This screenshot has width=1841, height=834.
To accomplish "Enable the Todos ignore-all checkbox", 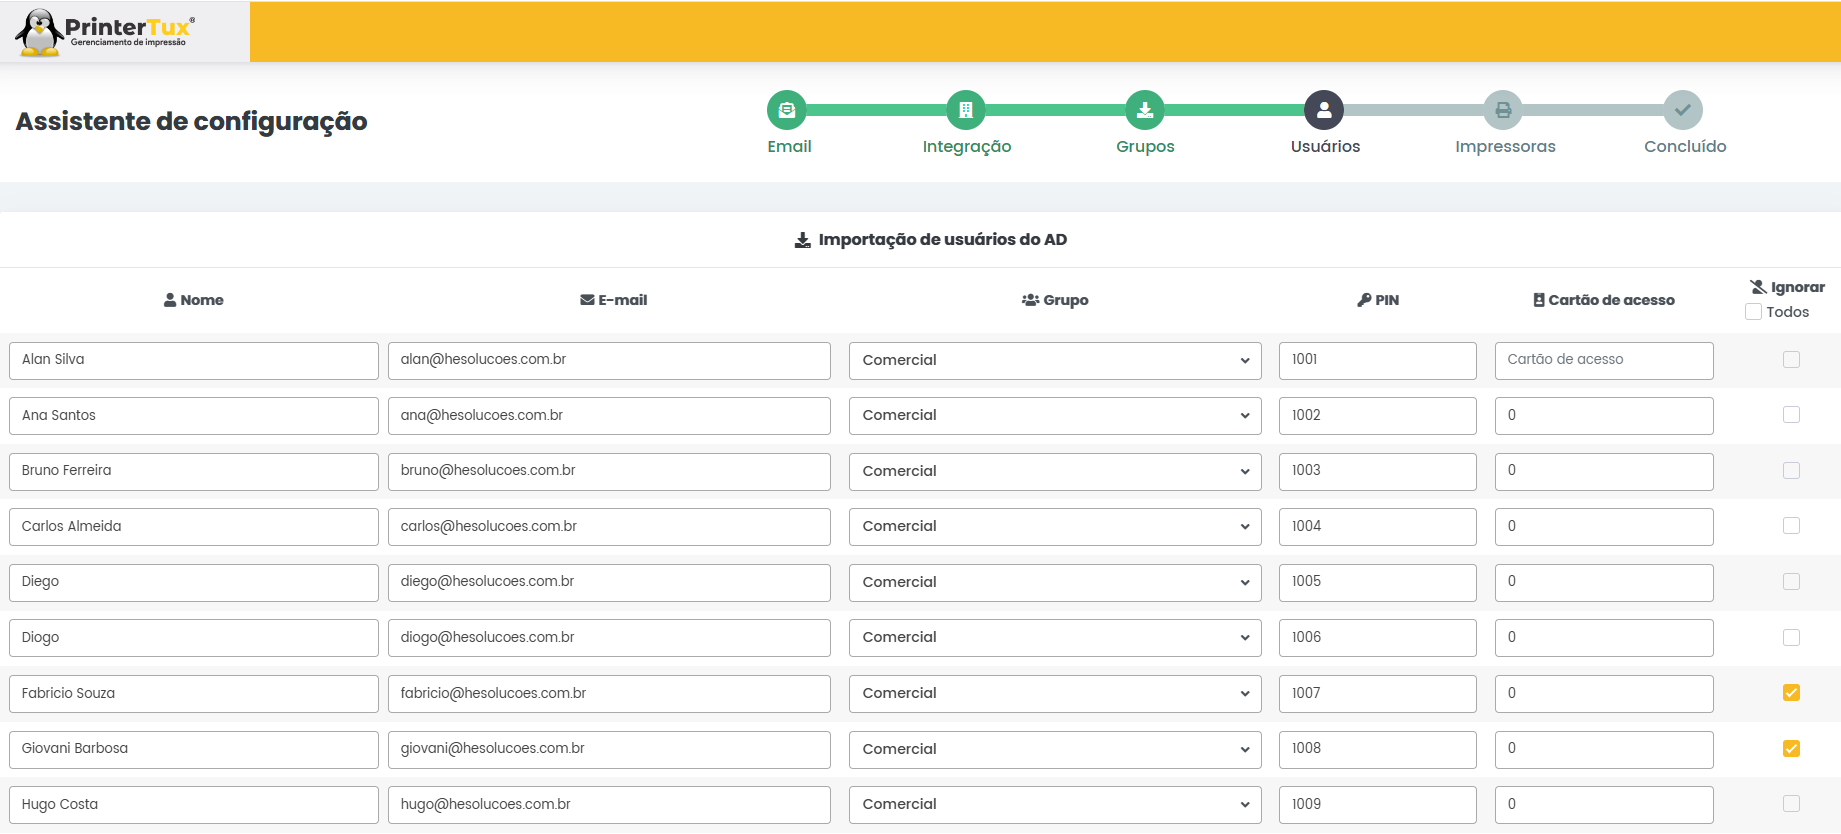I will [x=1753, y=312].
